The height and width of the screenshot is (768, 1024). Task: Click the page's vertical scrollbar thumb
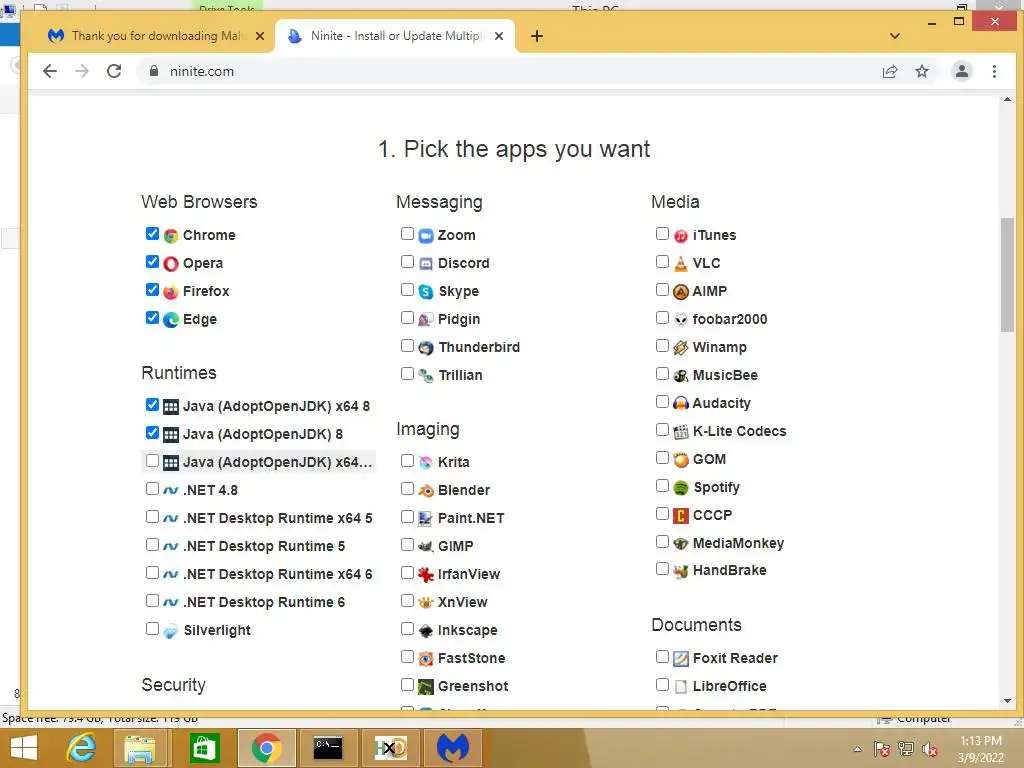(x=1007, y=274)
